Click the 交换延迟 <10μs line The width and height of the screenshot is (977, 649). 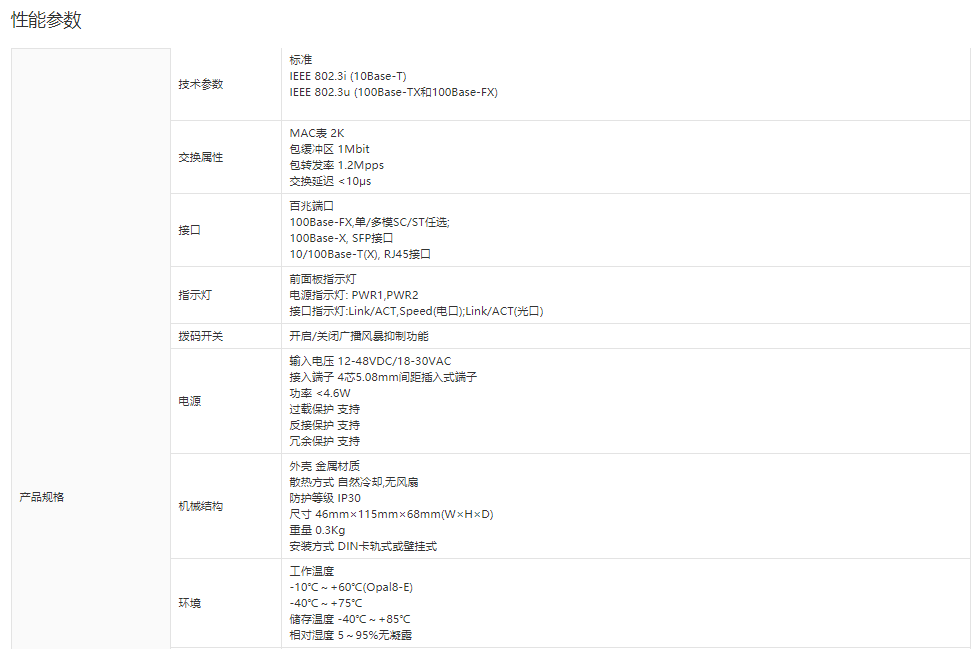(330, 181)
